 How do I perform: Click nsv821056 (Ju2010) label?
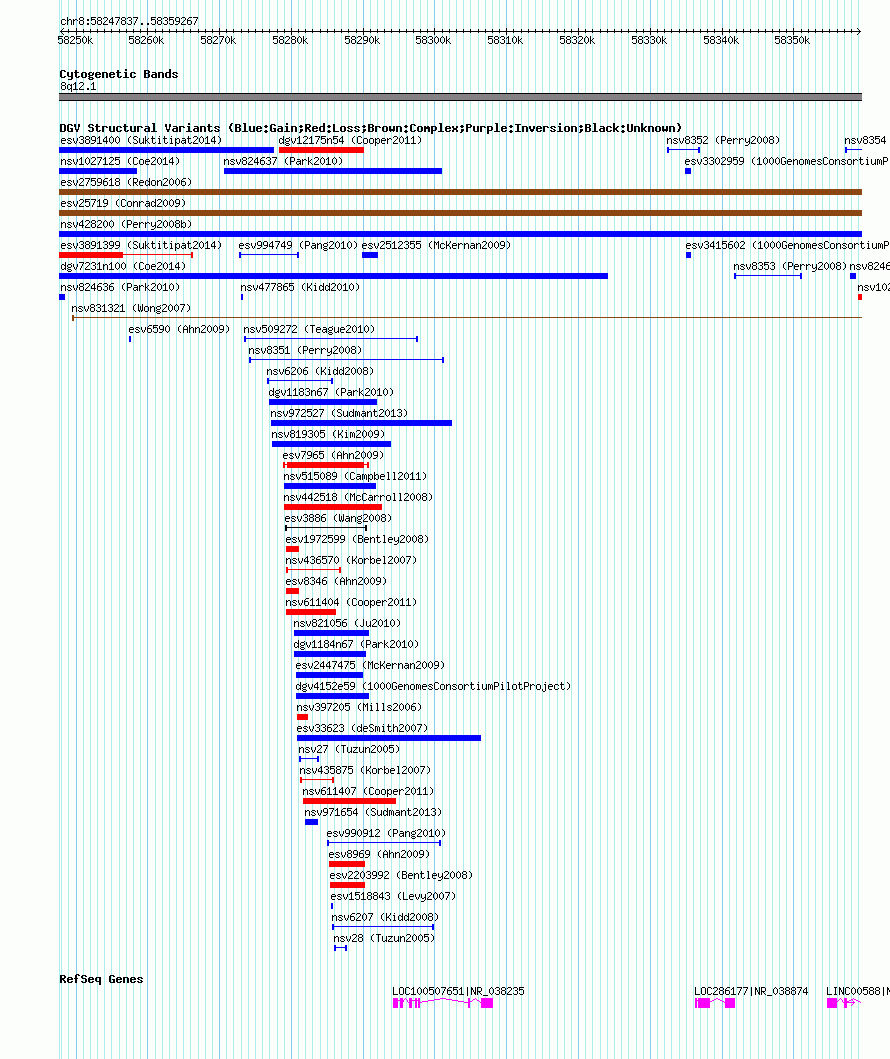coord(347,623)
